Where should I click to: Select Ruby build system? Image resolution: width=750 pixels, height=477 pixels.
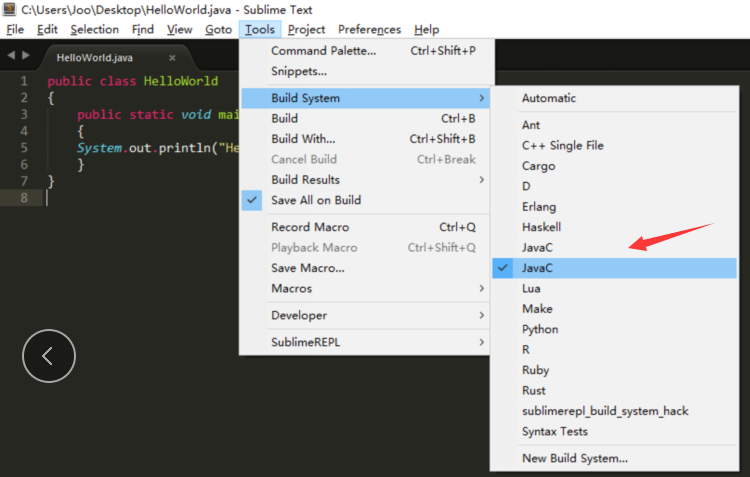615,370
